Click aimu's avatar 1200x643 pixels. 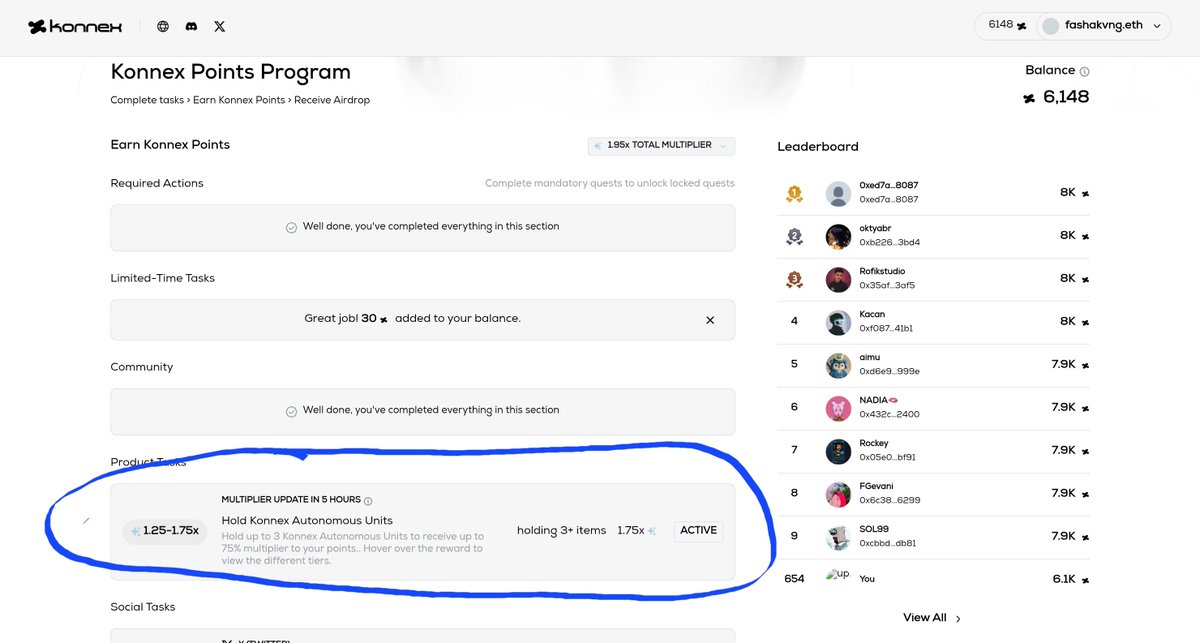[838, 366]
